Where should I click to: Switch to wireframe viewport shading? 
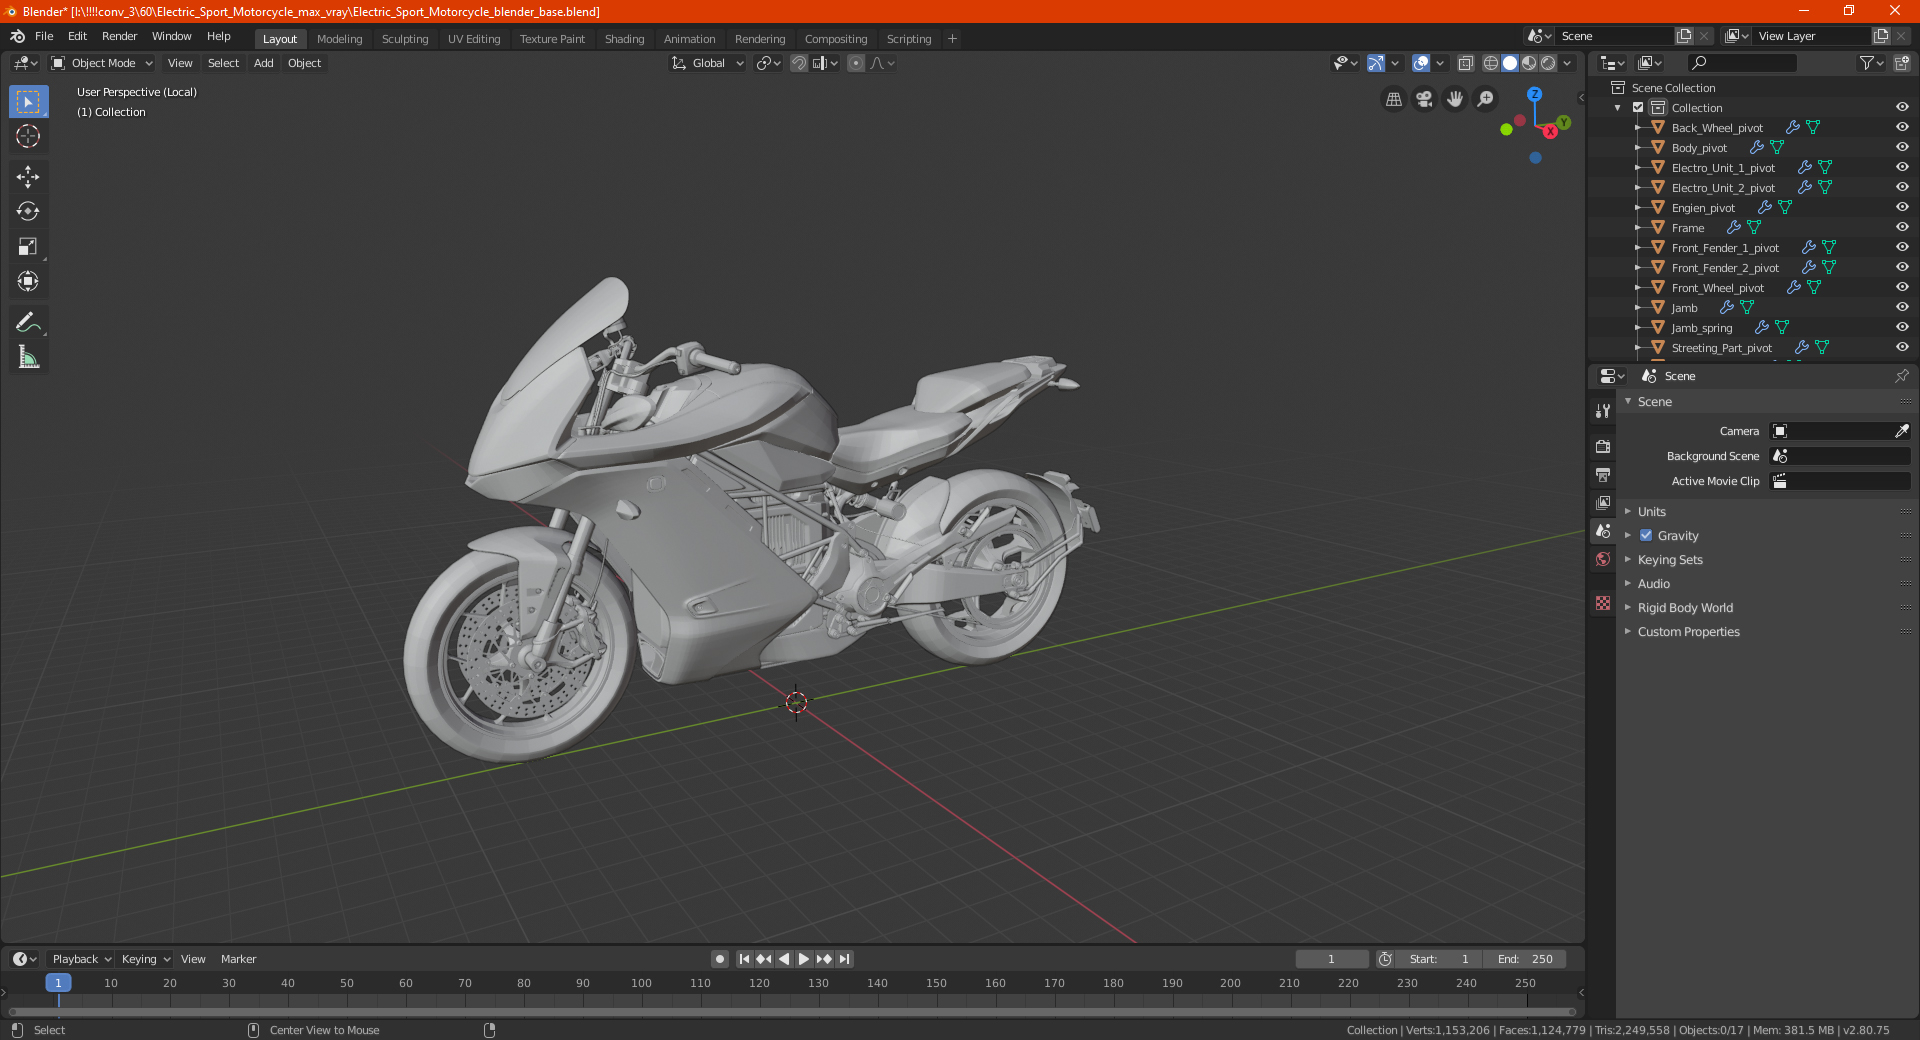[x=1491, y=63]
